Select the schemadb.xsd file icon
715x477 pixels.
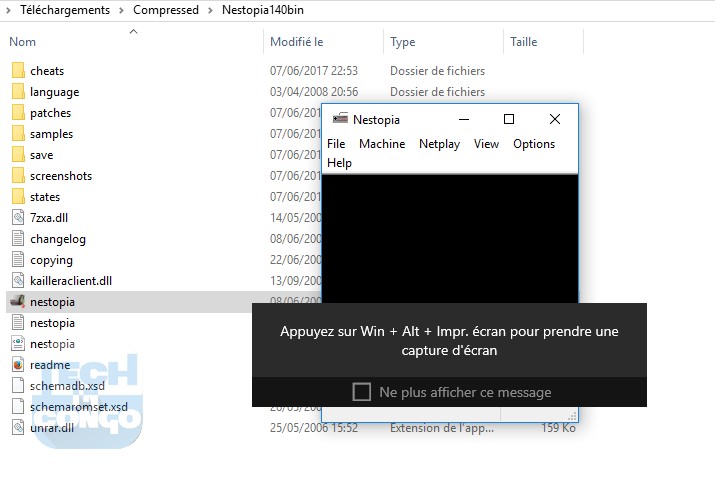click(x=18, y=385)
